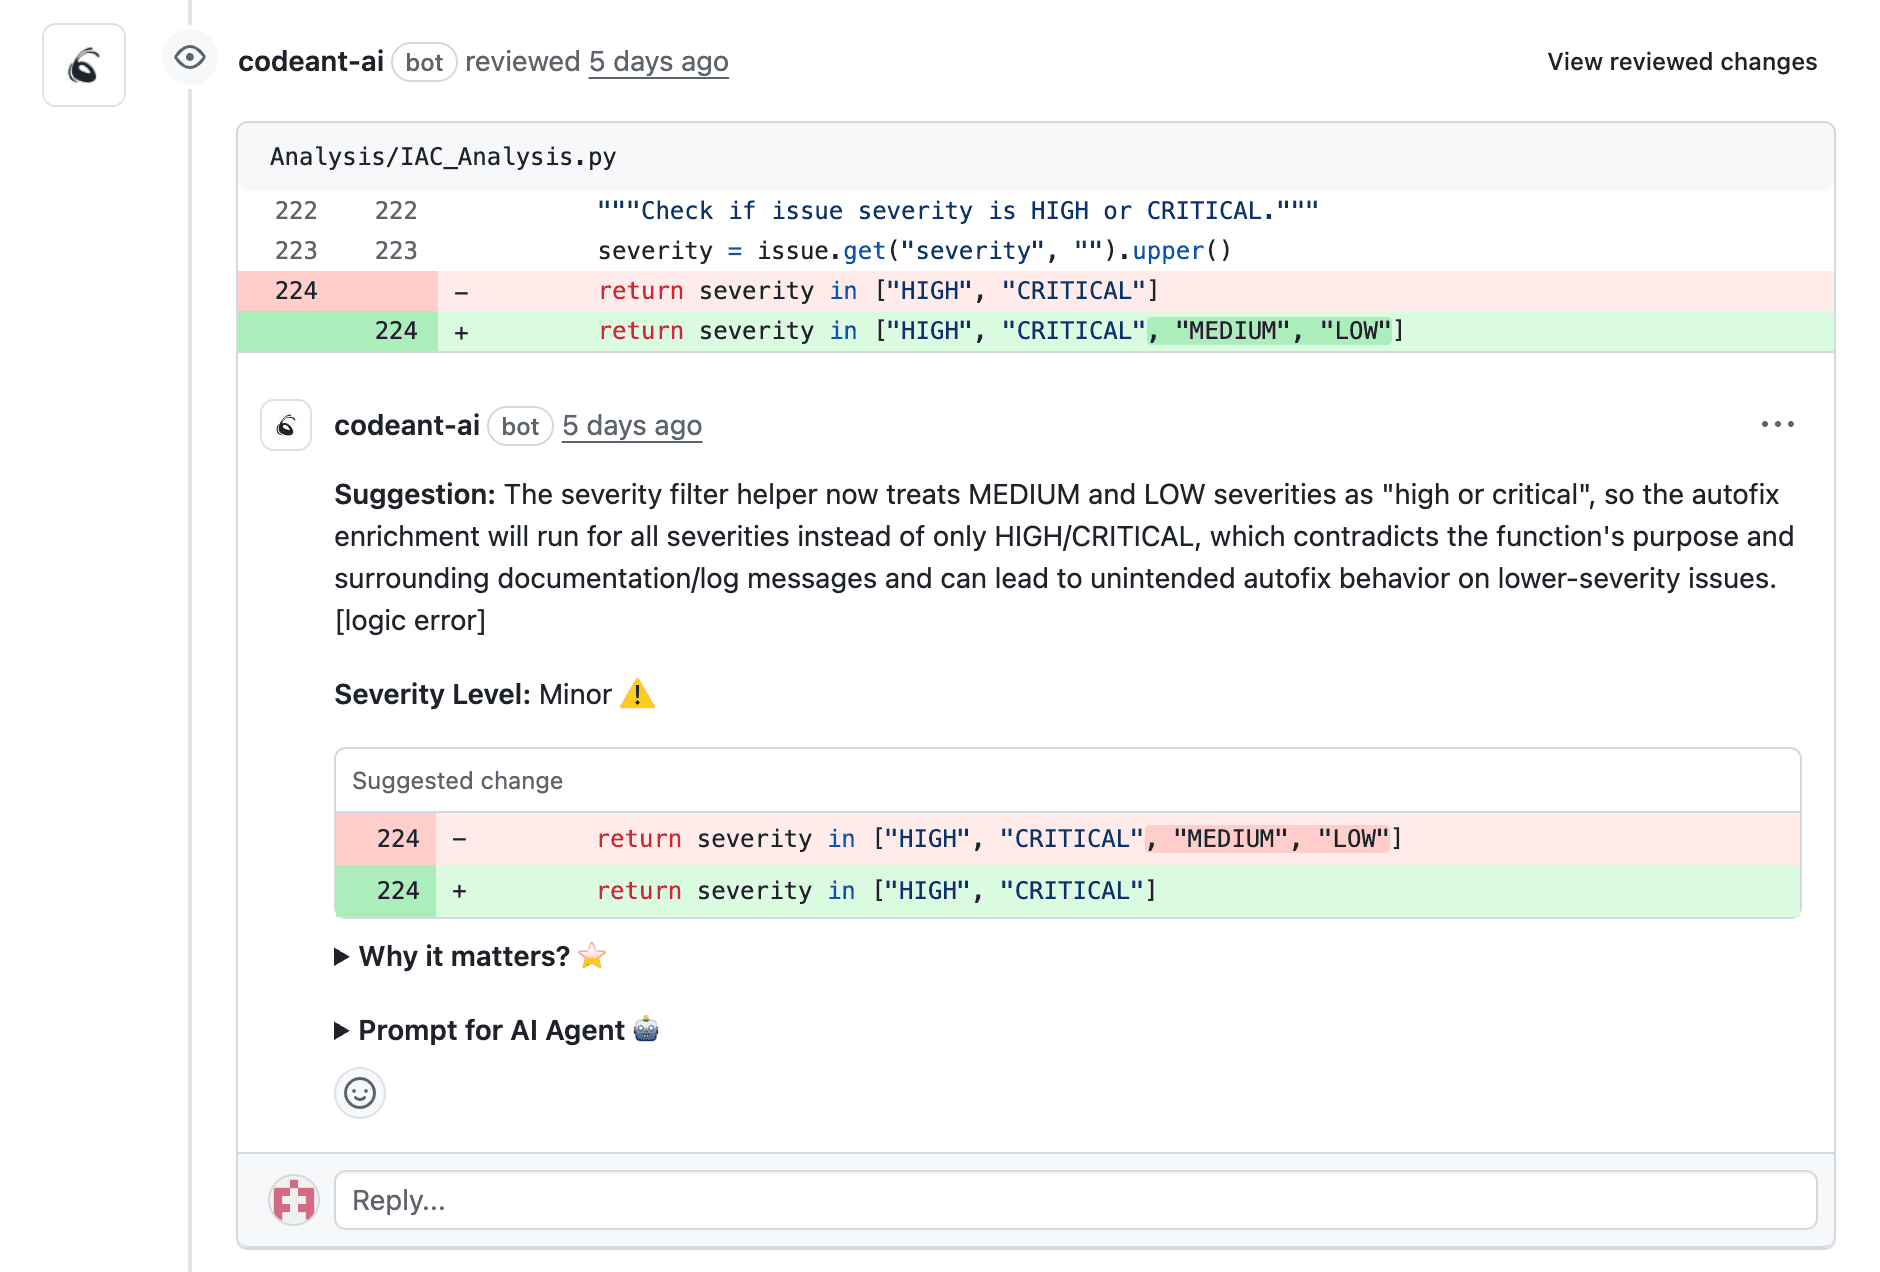Expand the "Prompt for AI Agent" section
The height and width of the screenshot is (1272, 1880).
(x=490, y=1030)
